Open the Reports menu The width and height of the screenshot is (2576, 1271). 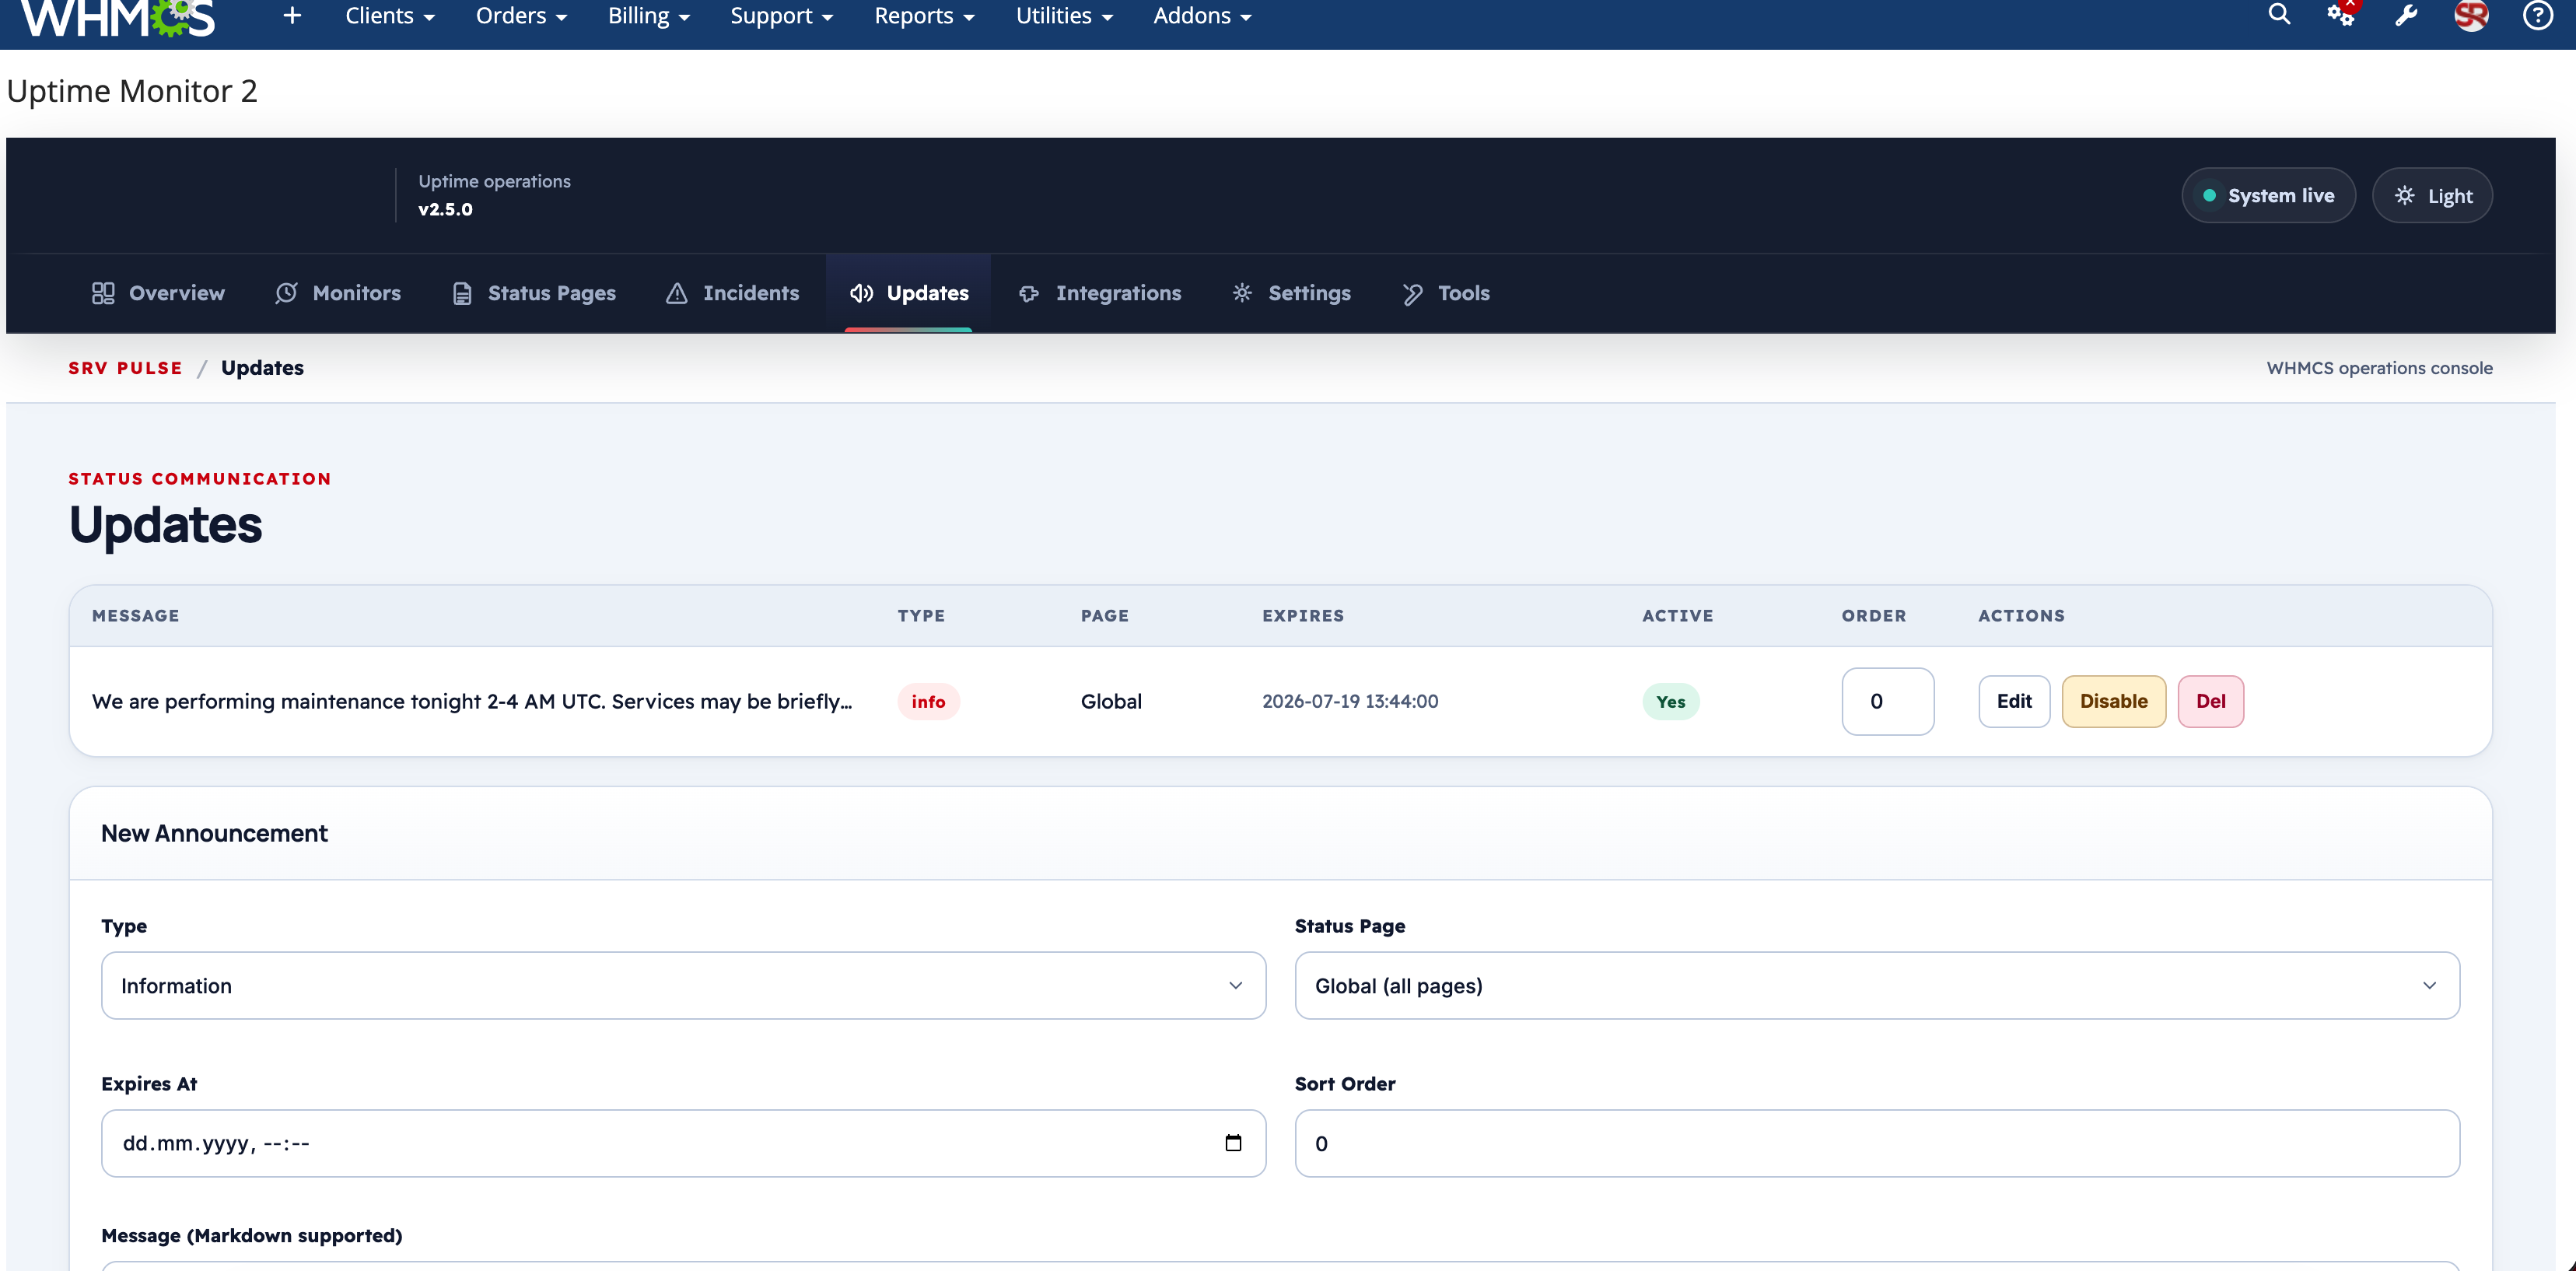tap(924, 16)
